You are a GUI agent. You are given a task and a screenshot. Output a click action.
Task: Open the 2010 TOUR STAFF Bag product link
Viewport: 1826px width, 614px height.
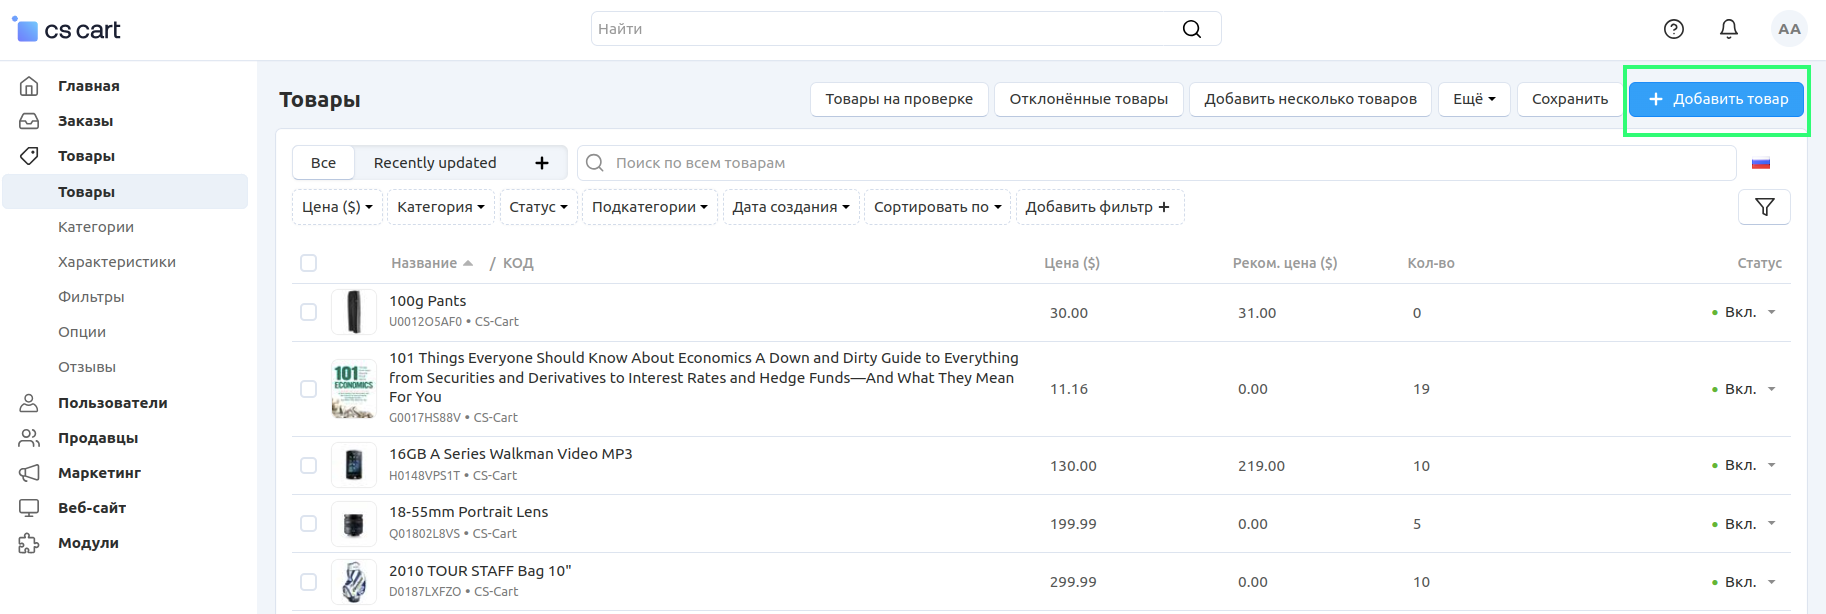click(480, 571)
